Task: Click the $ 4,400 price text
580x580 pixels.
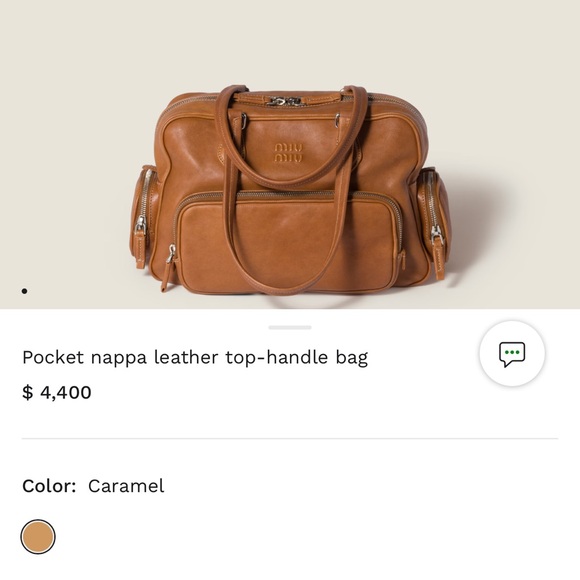Action: click(x=57, y=392)
